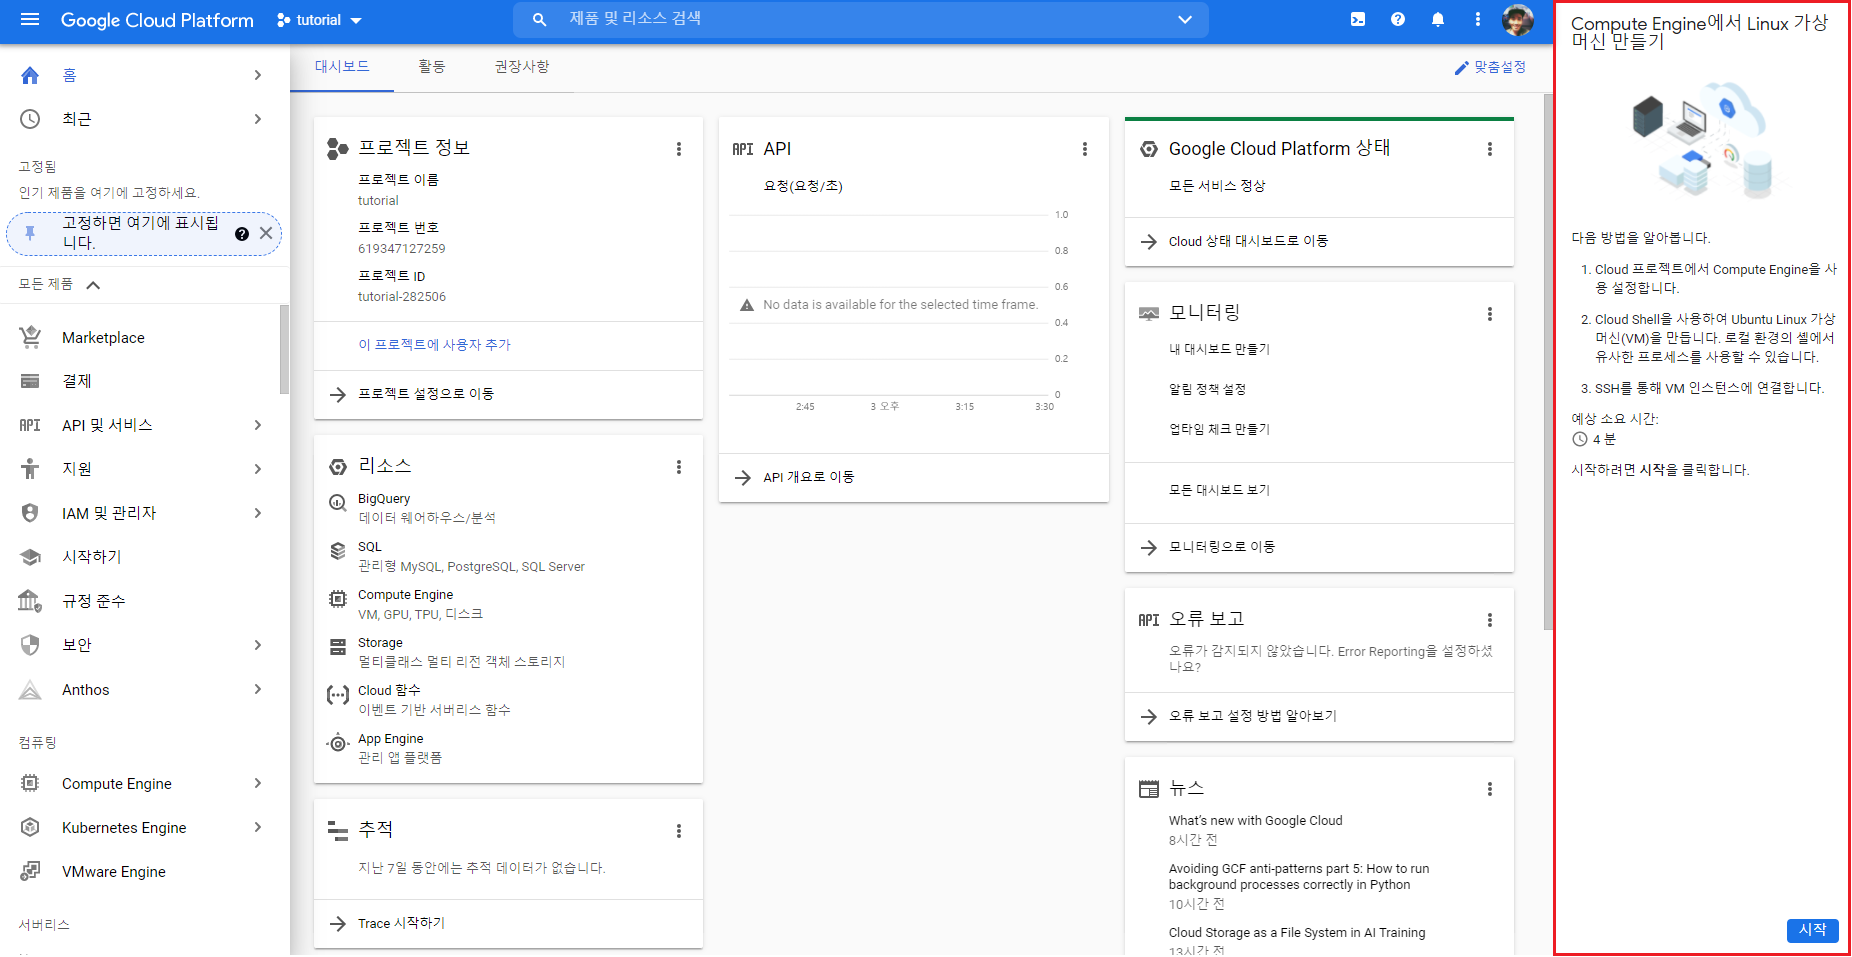Click the 시작 button in tutorial panel
Image resolution: width=1852 pixels, height=957 pixels.
click(1812, 930)
